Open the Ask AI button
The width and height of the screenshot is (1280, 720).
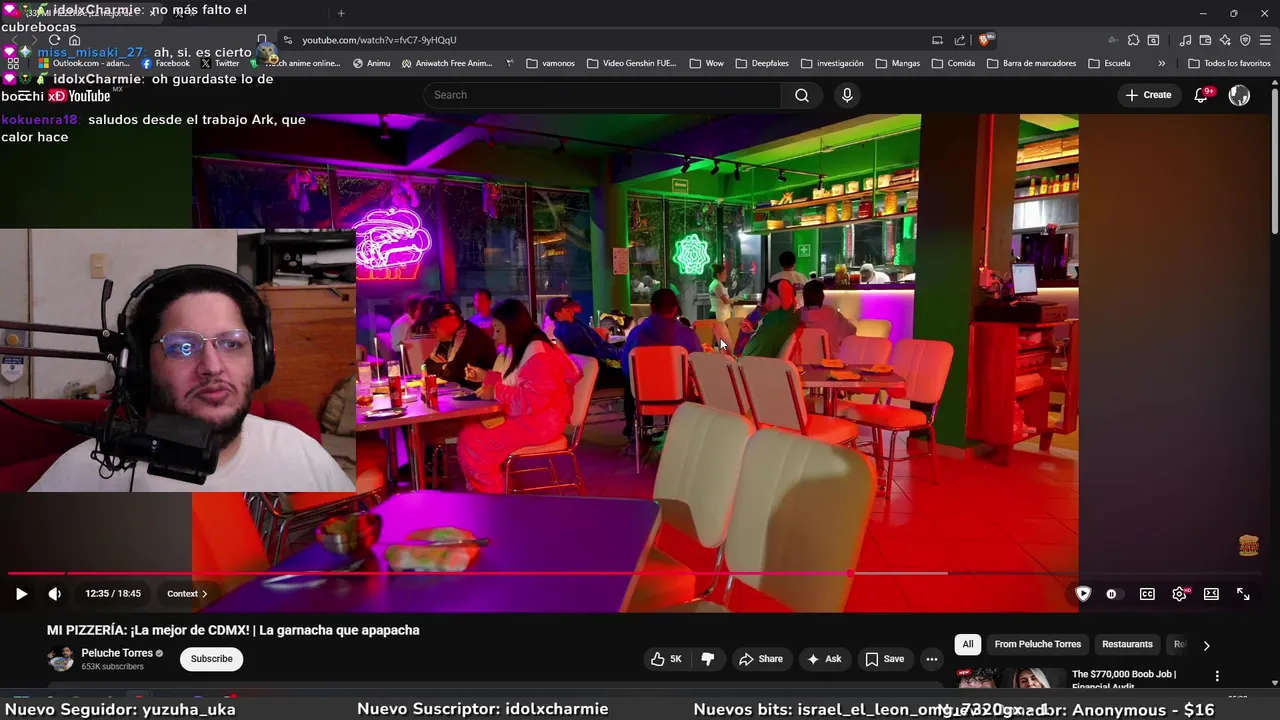[x=824, y=659]
